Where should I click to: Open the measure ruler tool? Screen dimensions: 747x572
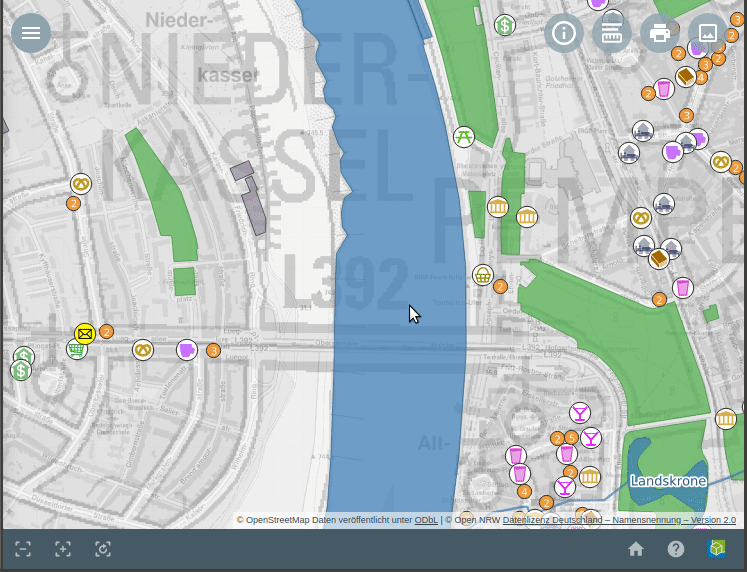point(611,33)
